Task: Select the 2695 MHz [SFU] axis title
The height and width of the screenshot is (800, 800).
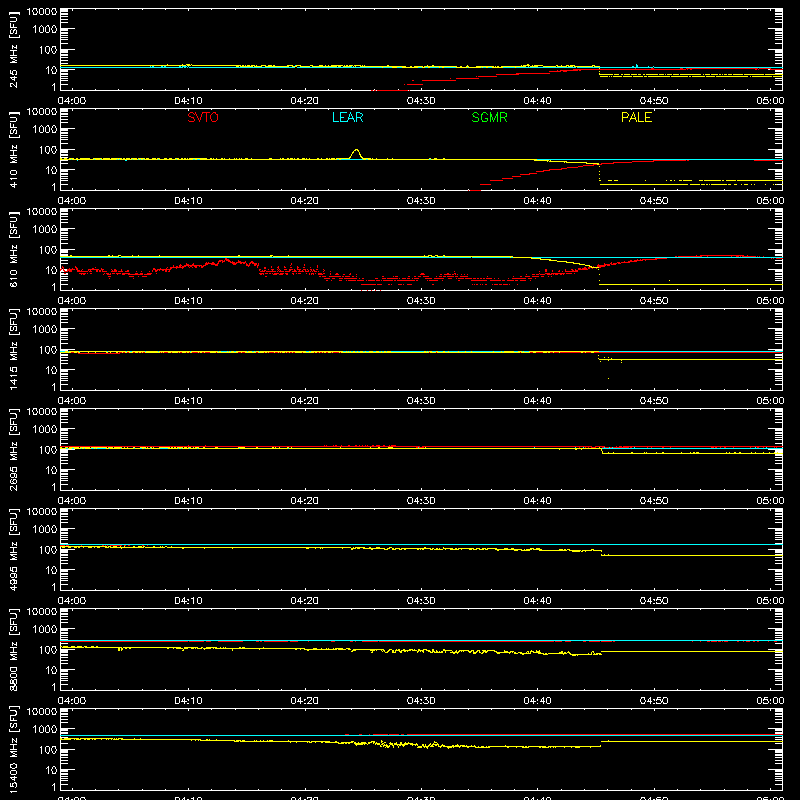Action: tap(14, 450)
